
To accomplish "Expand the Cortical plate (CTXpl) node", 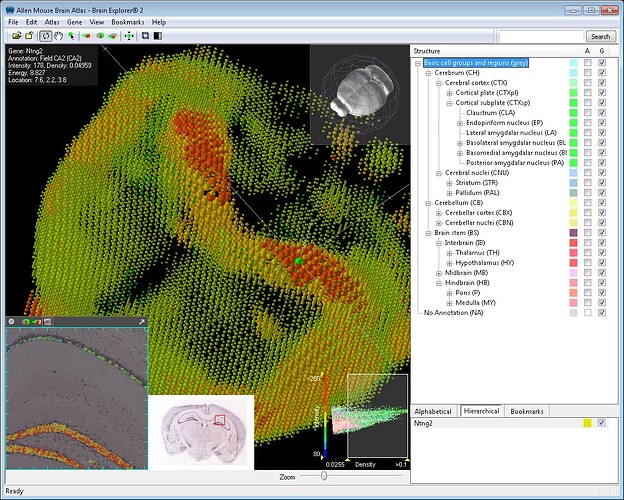I will coord(449,93).
